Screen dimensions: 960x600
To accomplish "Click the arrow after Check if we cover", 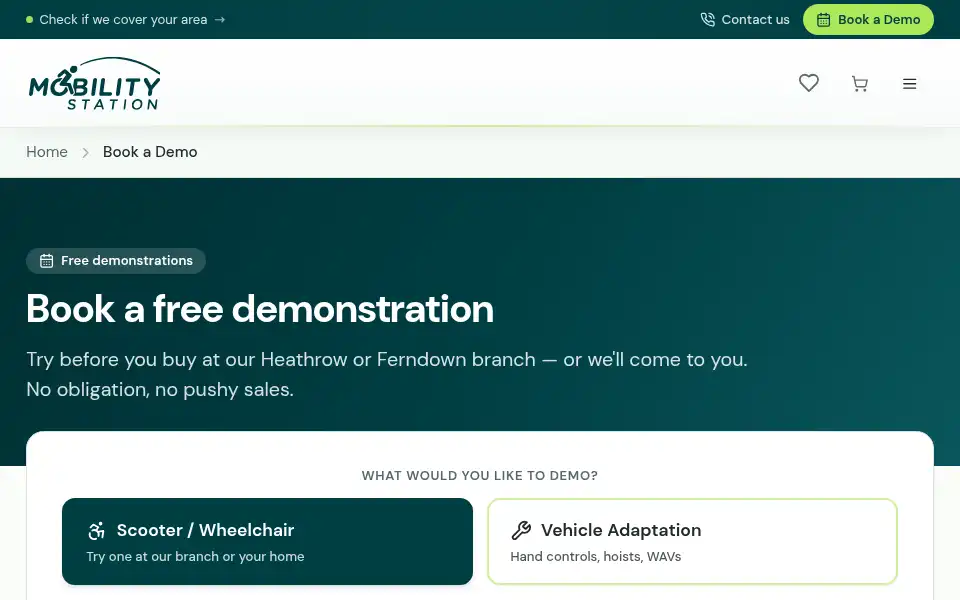I will (220, 20).
